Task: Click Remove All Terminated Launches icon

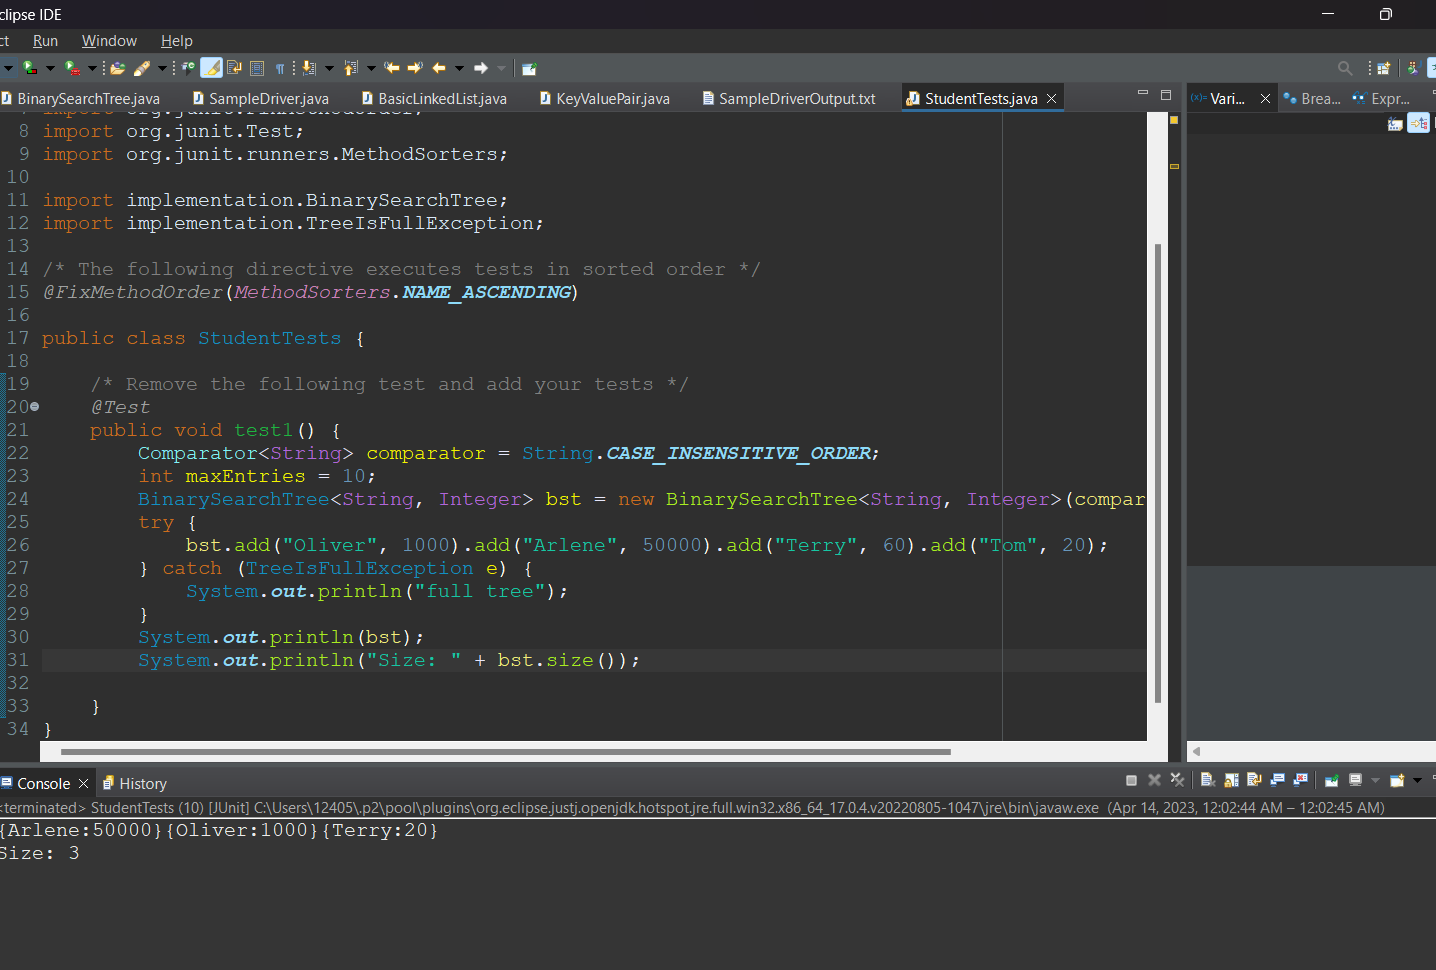Action: [x=1177, y=780]
